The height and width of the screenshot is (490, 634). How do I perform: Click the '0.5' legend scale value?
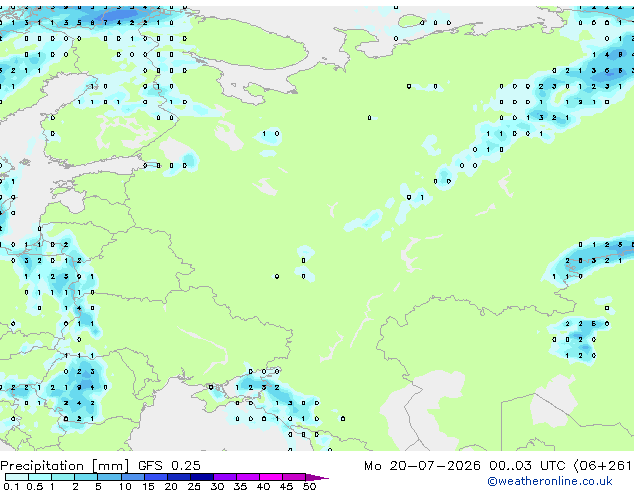coord(35,486)
